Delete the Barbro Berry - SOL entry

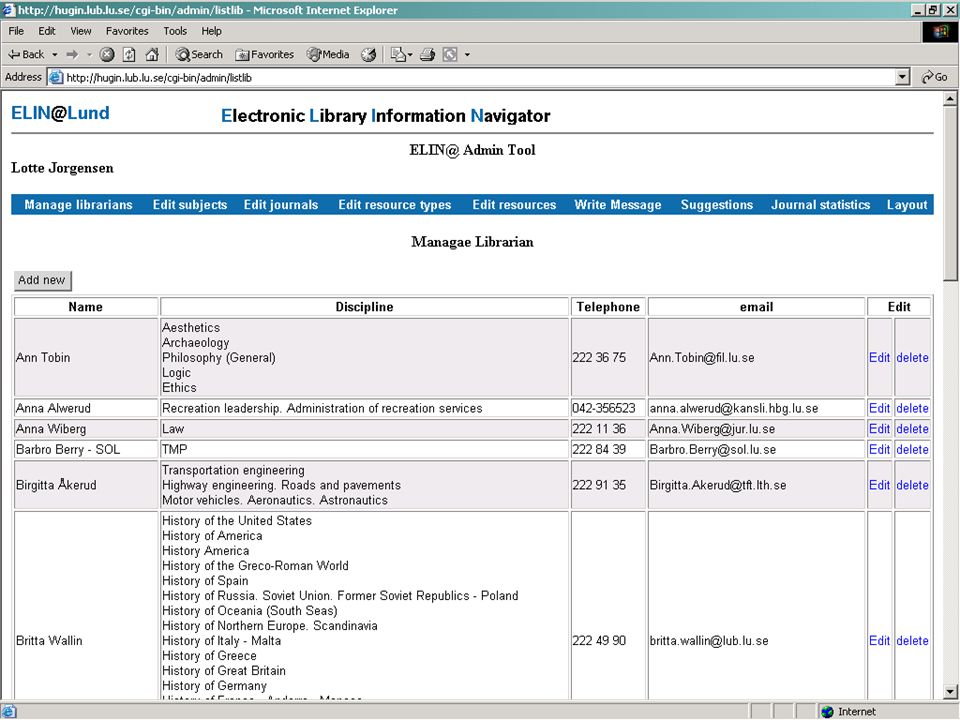click(x=912, y=449)
